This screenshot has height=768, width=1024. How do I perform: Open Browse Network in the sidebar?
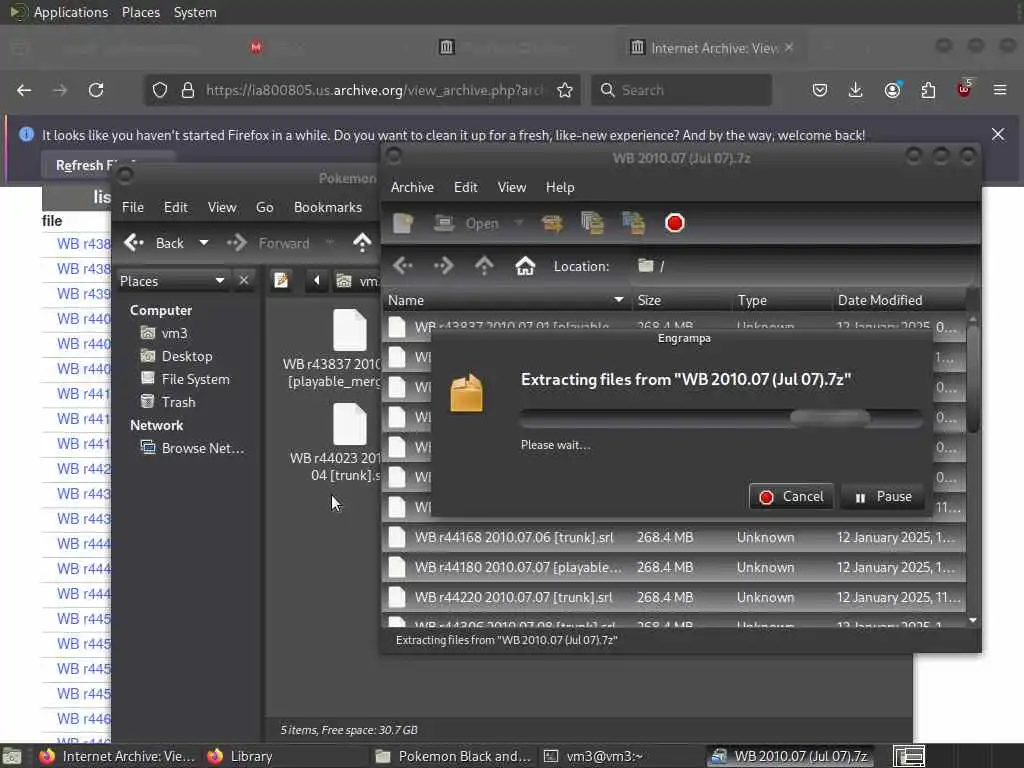193,448
